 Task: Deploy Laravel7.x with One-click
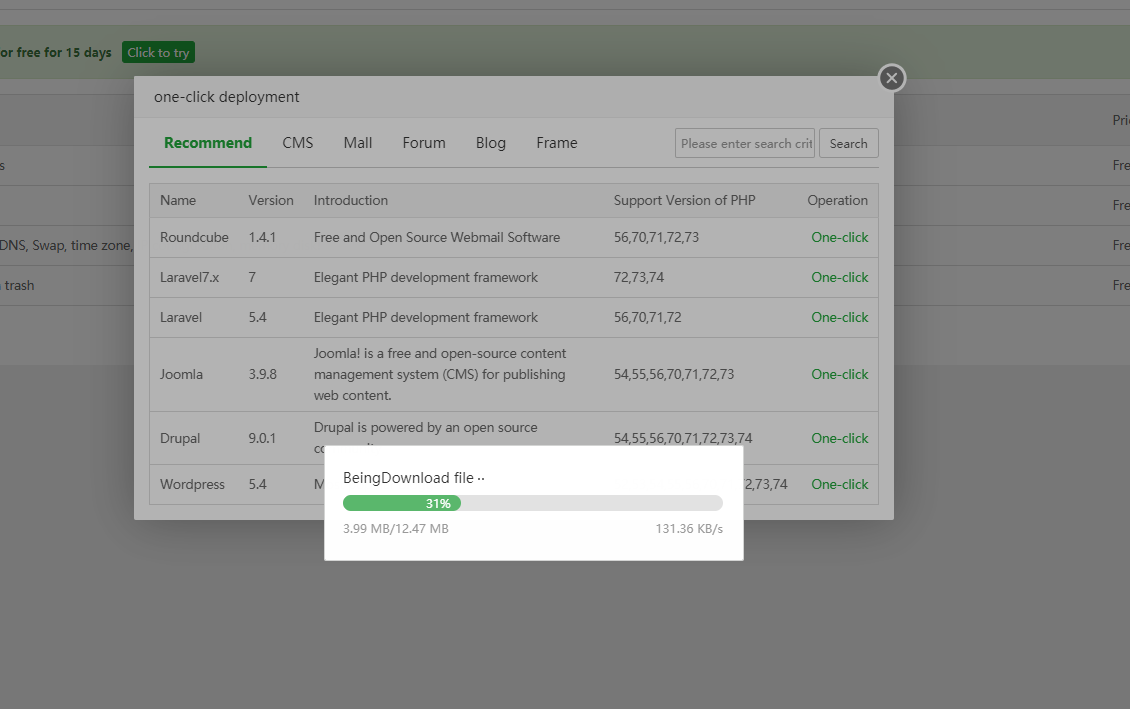(x=840, y=277)
